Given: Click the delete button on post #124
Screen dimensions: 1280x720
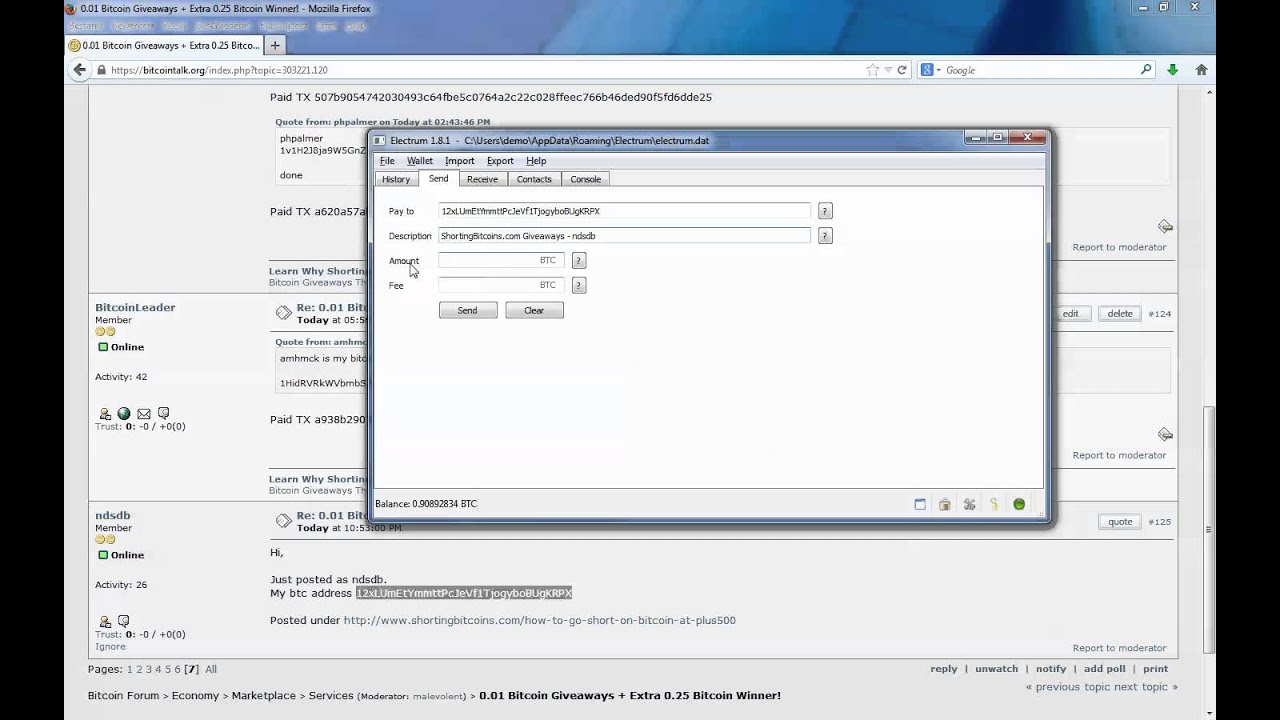Looking at the screenshot, I should [x=1120, y=313].
